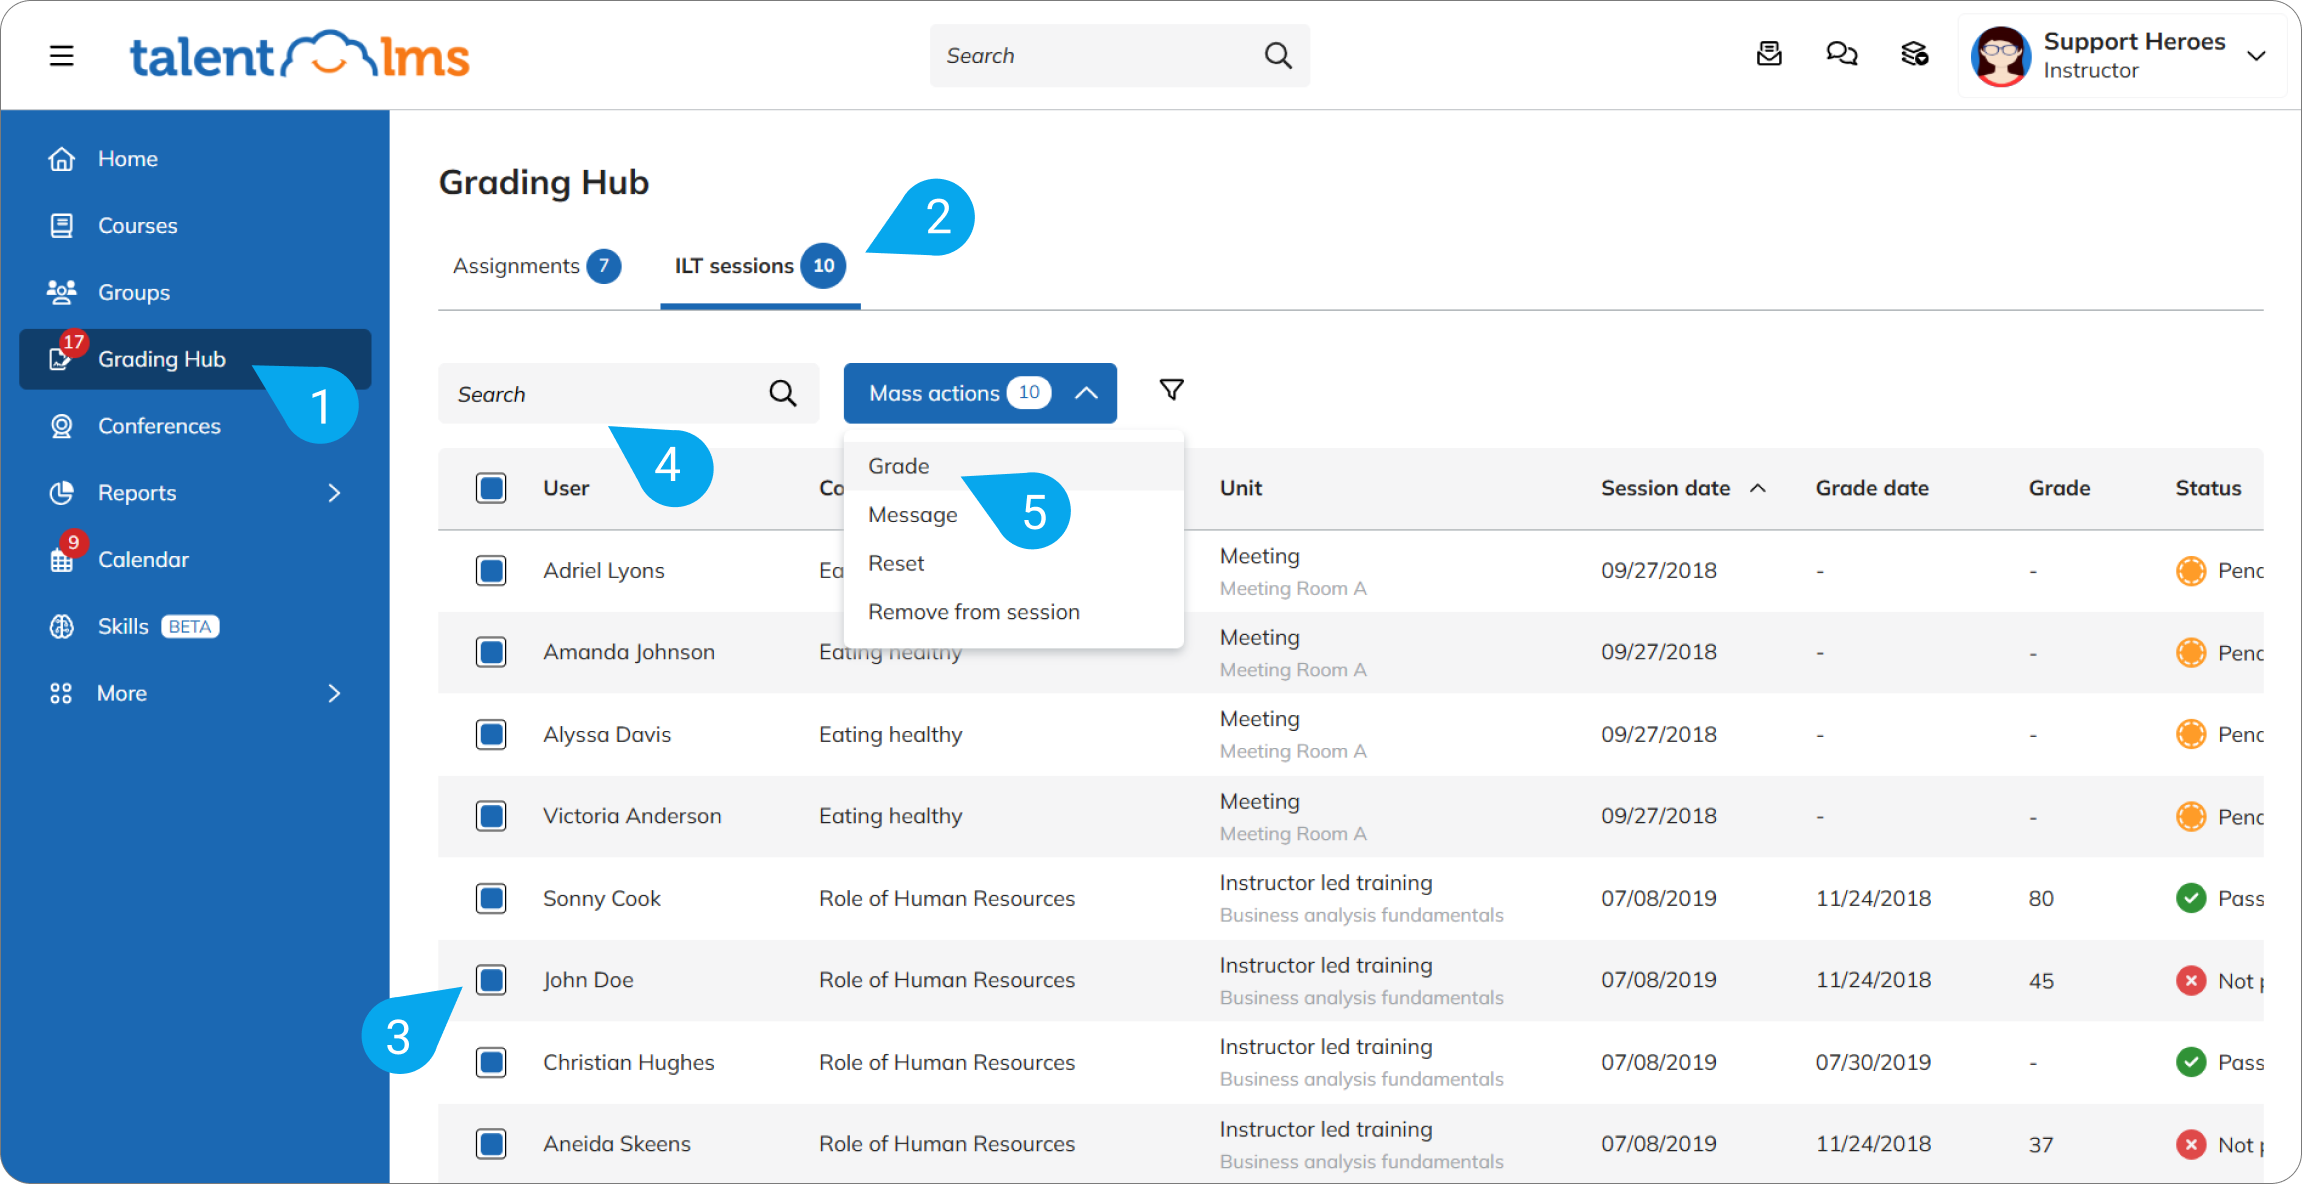Open the Home sidebar item
This screenshot has height=1184, width=2302.
coord(195,159)
